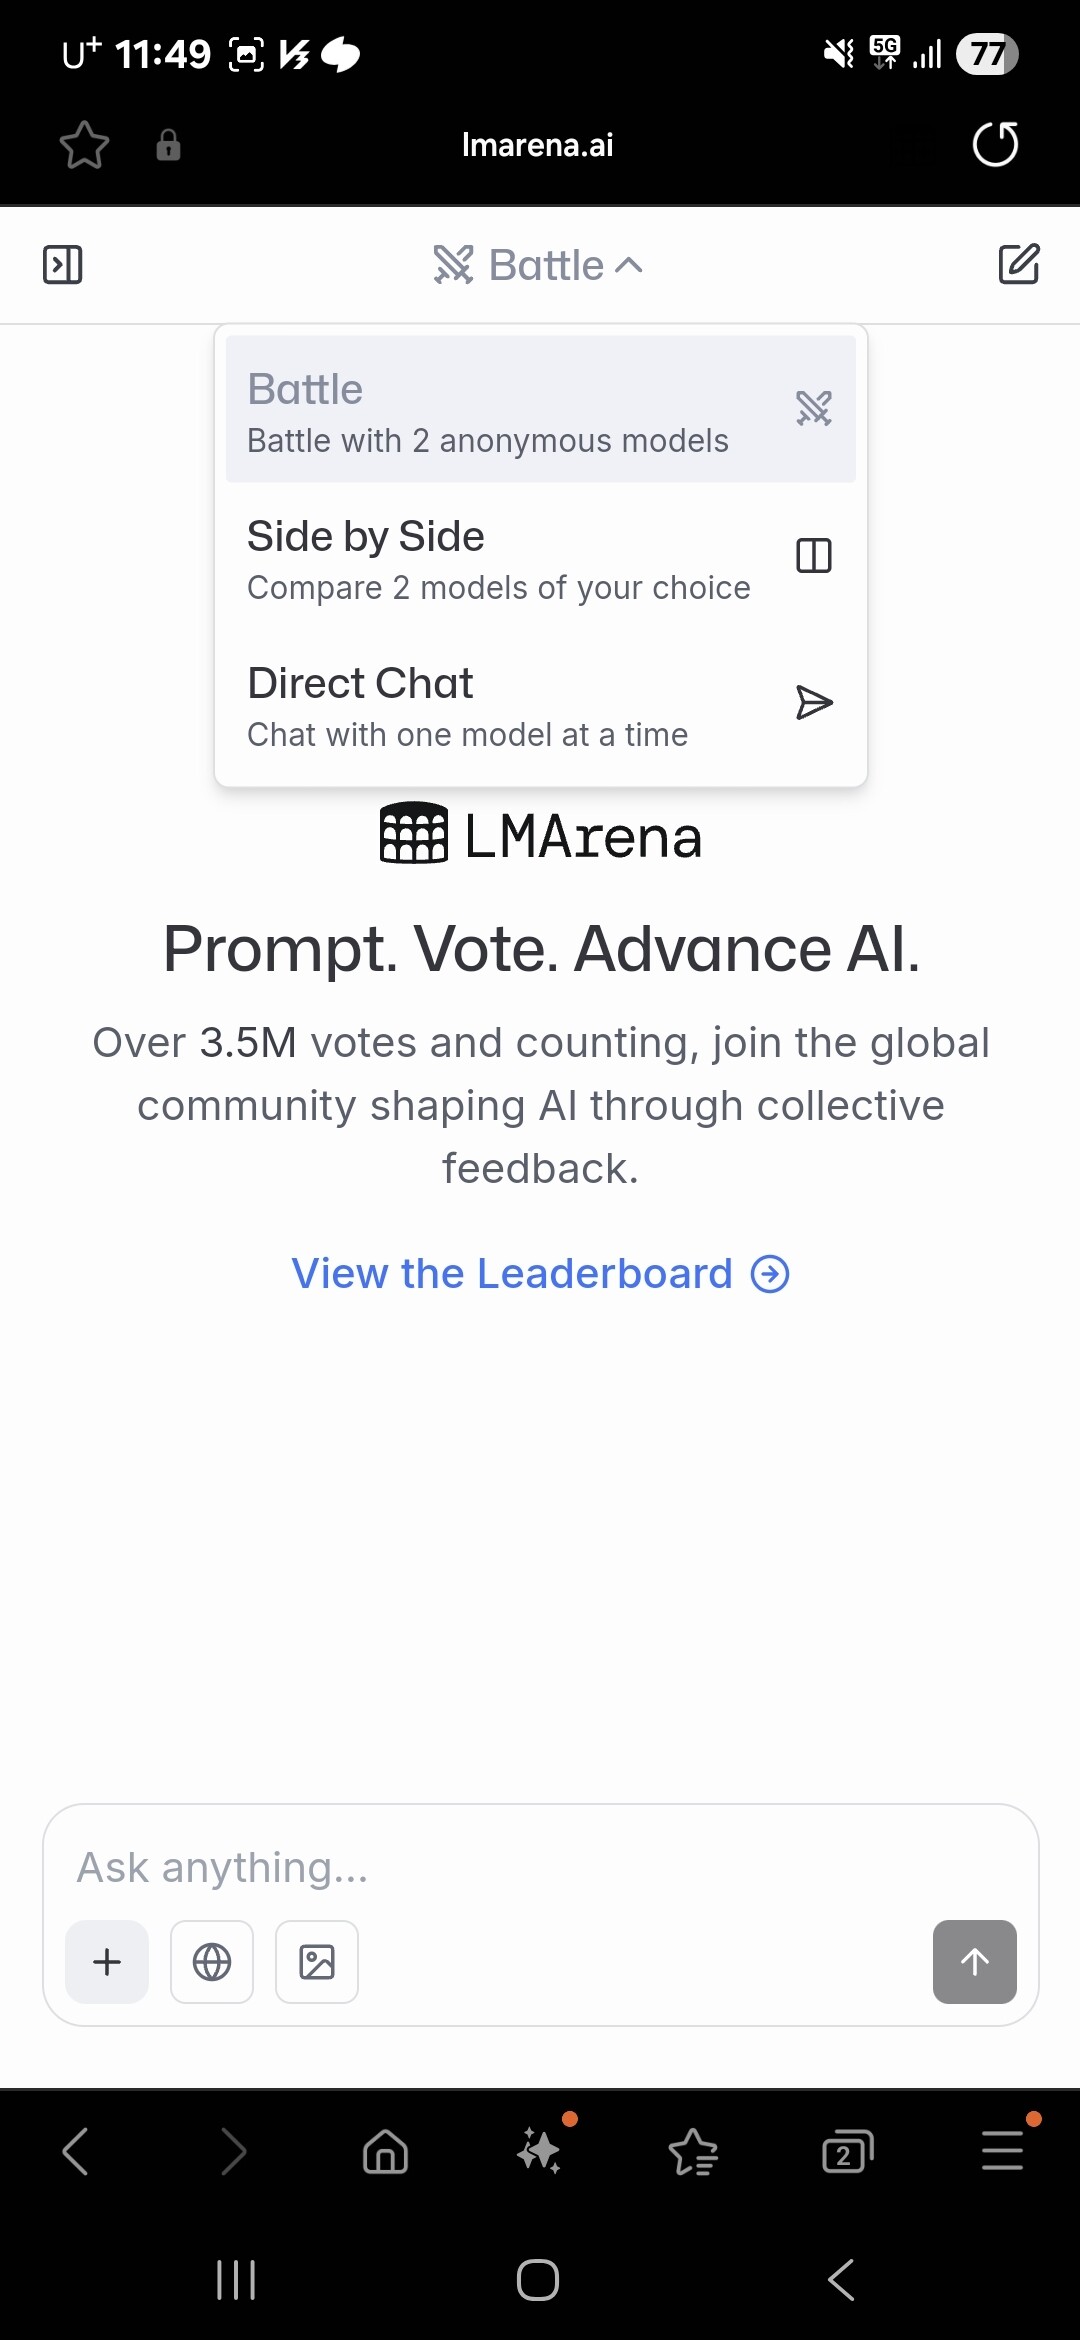
Task: Collapse the Battle mode dropdown
Action: coord(538,265)
